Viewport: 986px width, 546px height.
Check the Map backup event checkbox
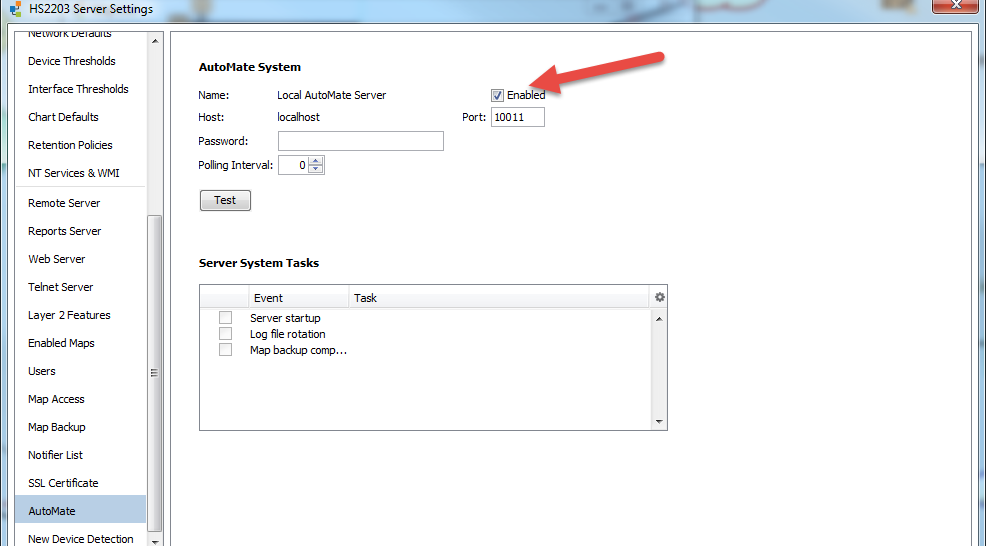tap(226, 350)
